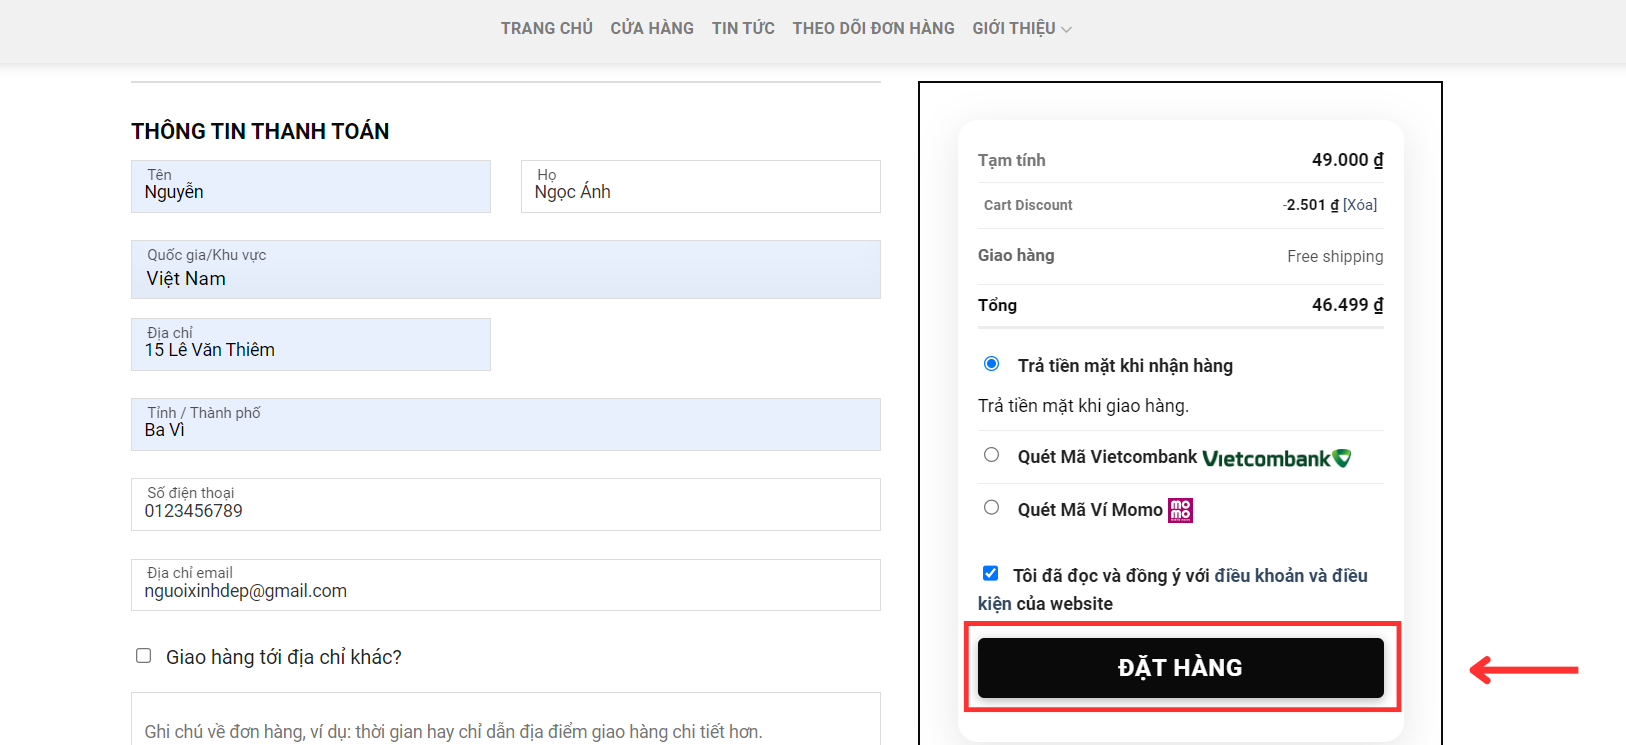The height and width of the screenshot is (745, 1626).
Task: Open TIN TỨC in navigation
Action: point(743,28)
